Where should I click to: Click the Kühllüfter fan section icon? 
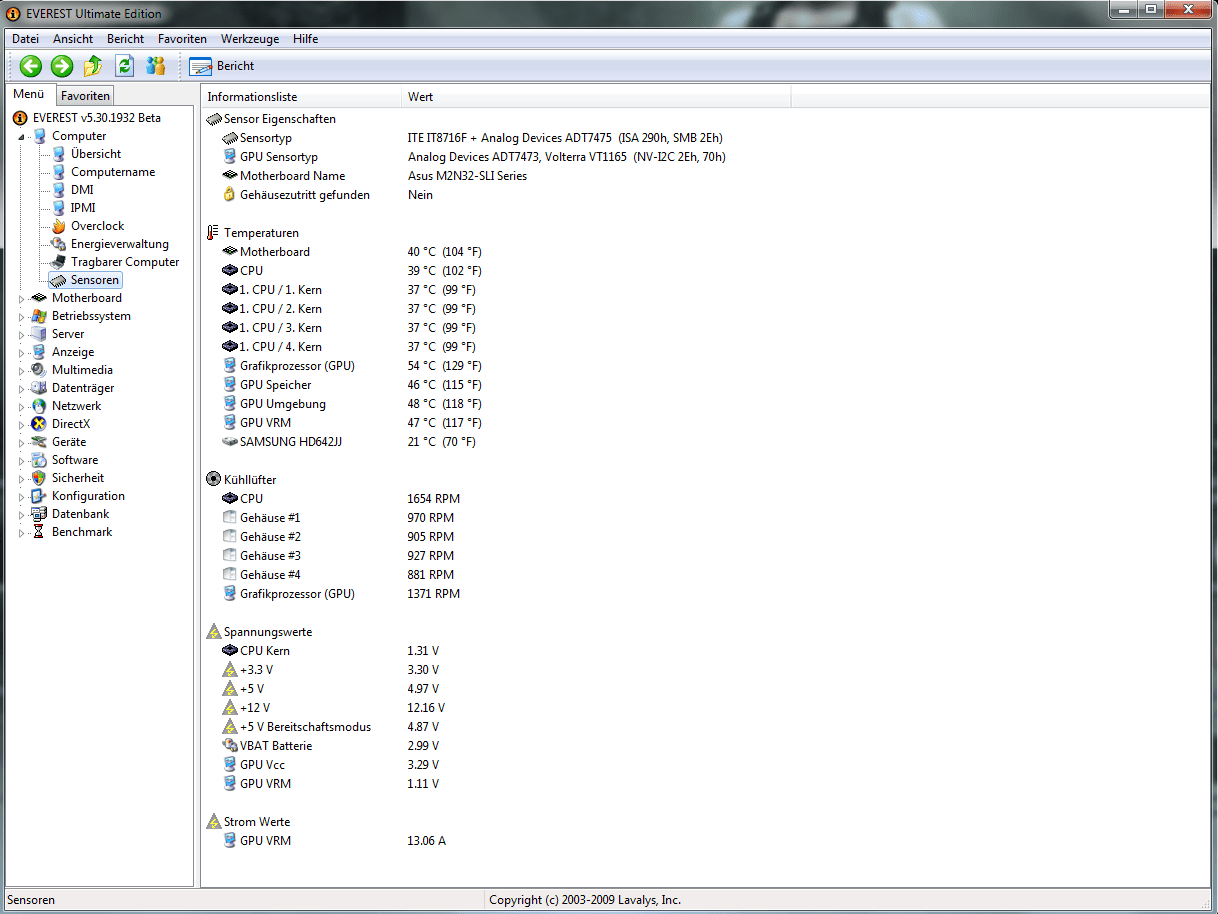(213, 480)
